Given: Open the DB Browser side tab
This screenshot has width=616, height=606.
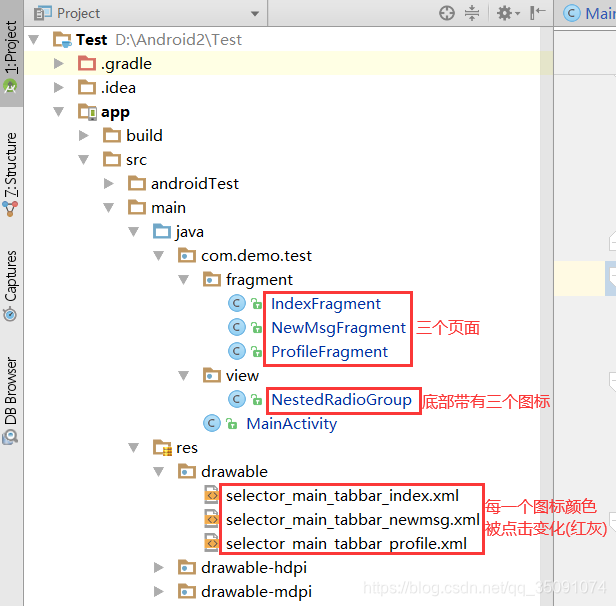Looking at the screenshot, I should 11,401.
